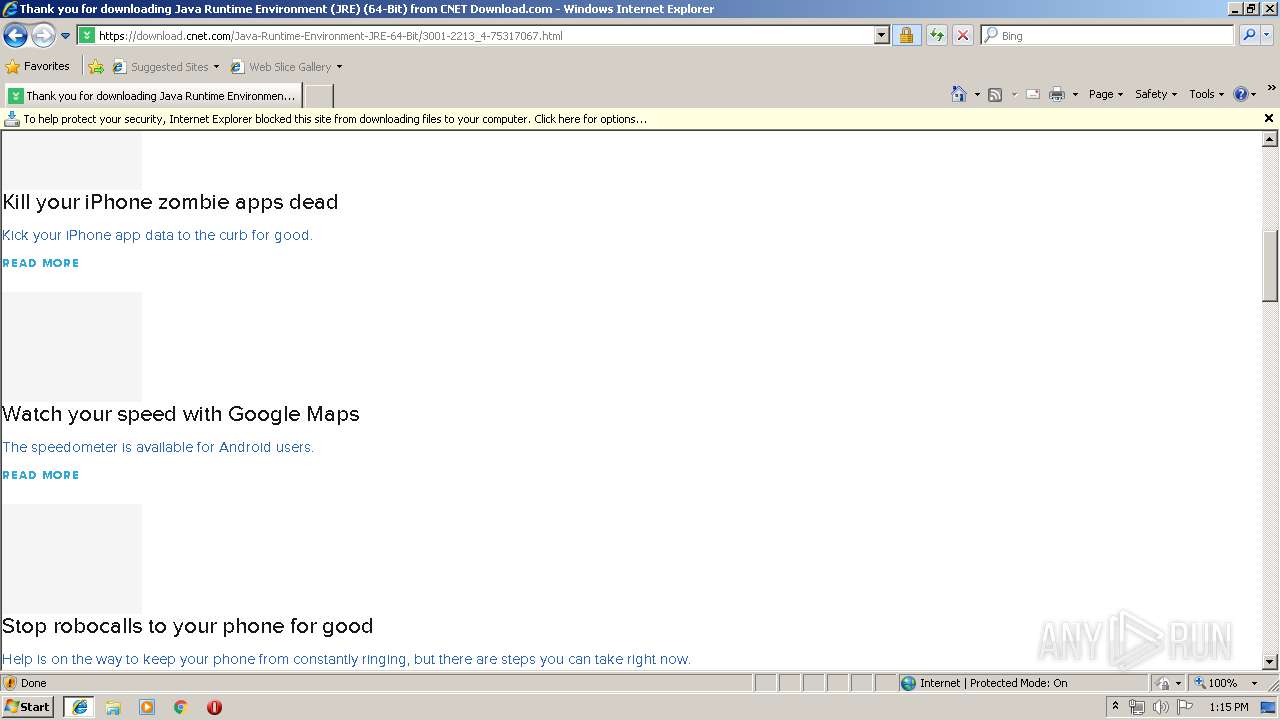Screen dimensions: 1280x720
Task: Open Suggested Sites link
Action: (x=165, y=67)
